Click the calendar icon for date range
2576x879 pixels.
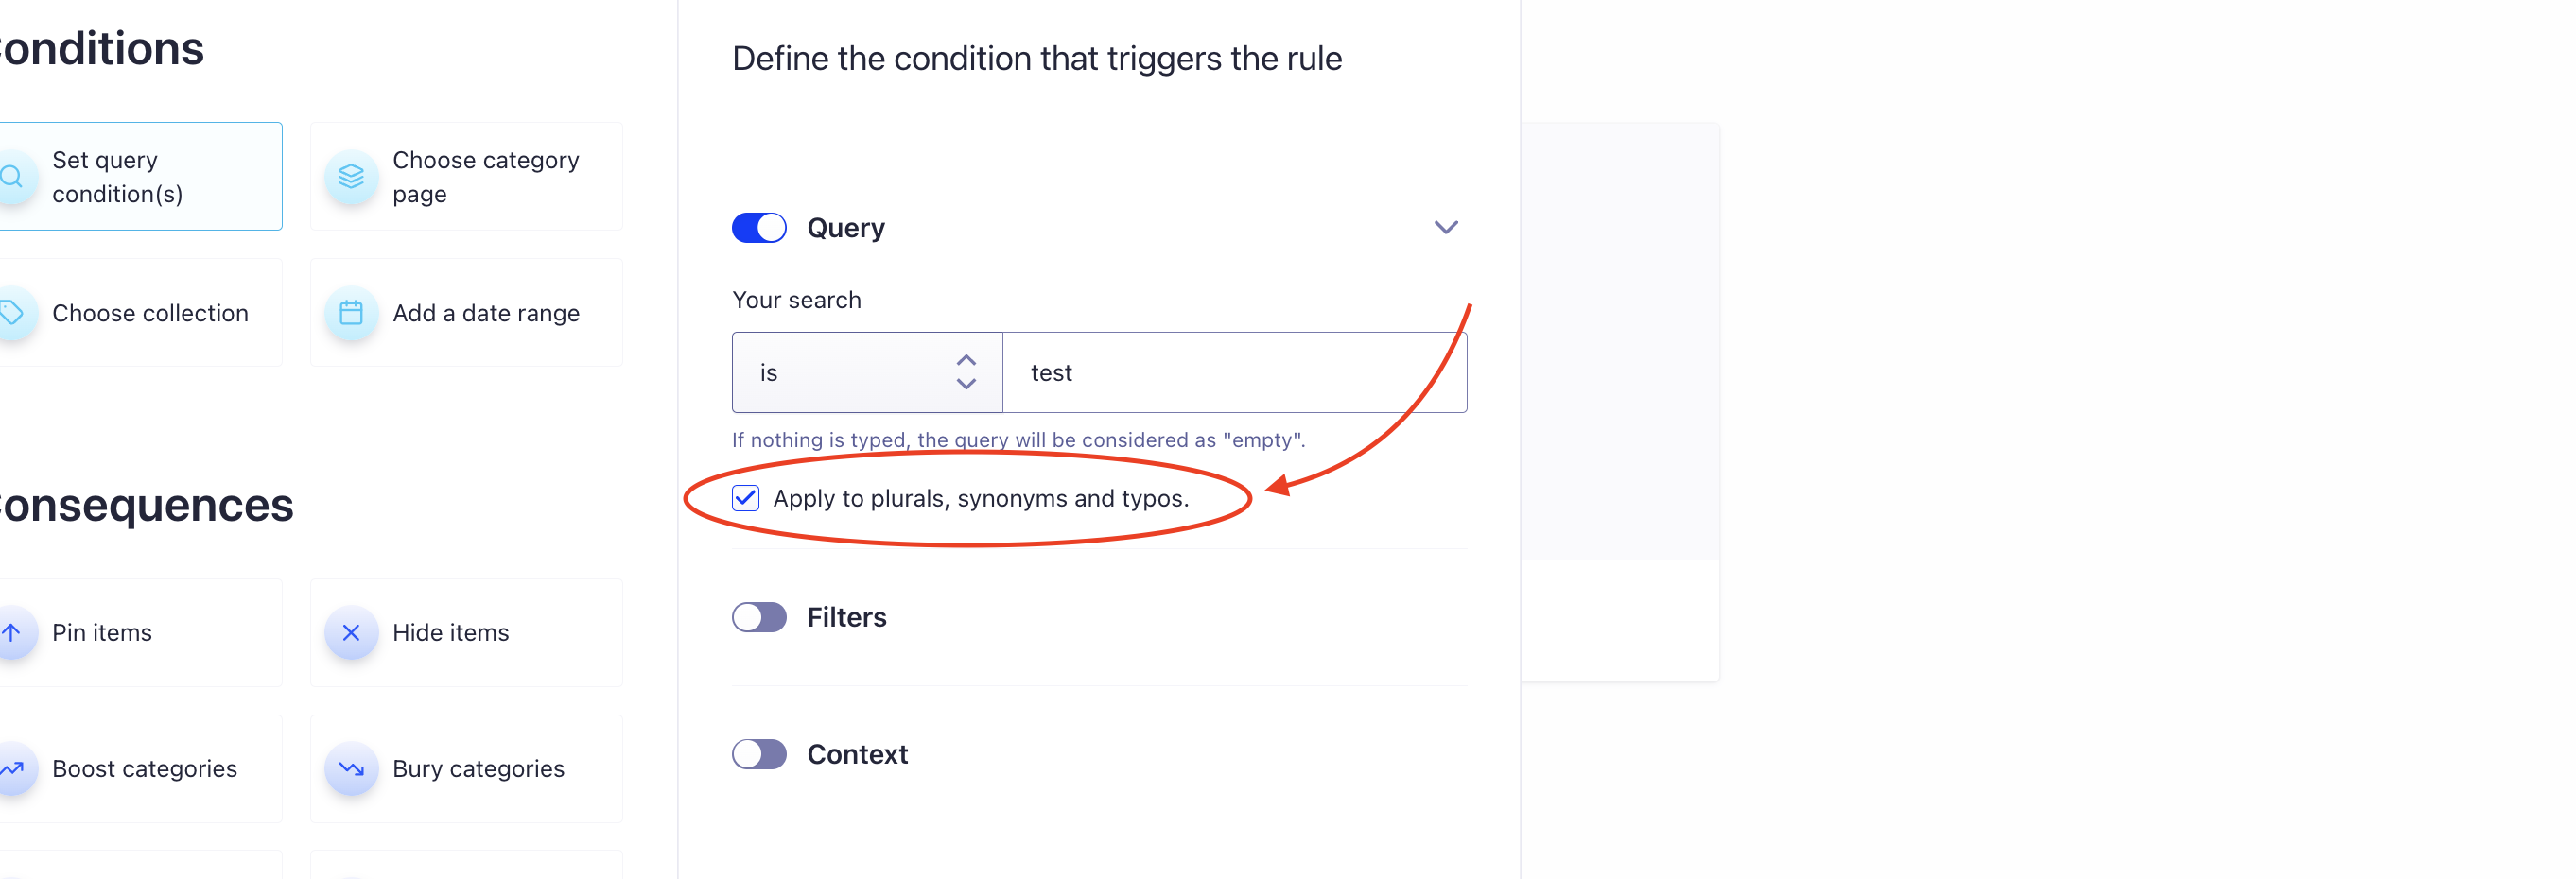point(351,313)
